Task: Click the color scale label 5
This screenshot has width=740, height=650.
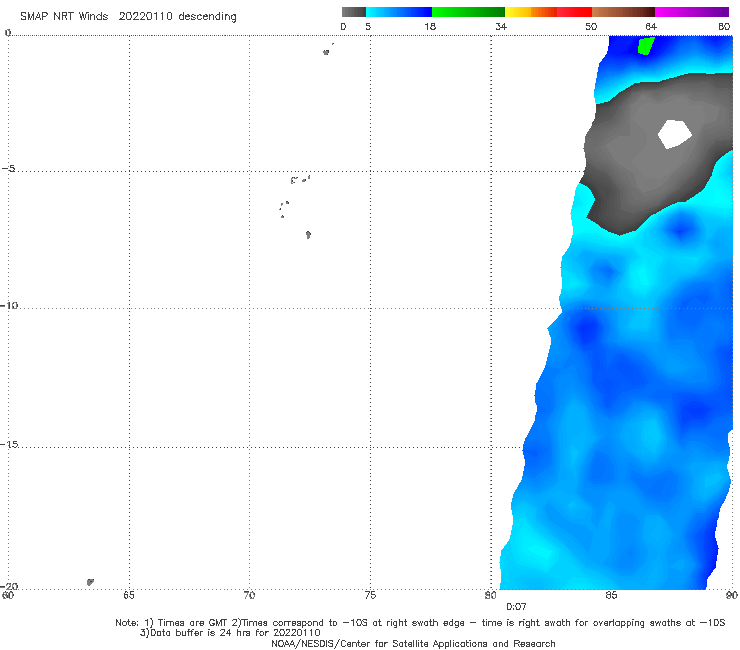Action: [368, 26]
